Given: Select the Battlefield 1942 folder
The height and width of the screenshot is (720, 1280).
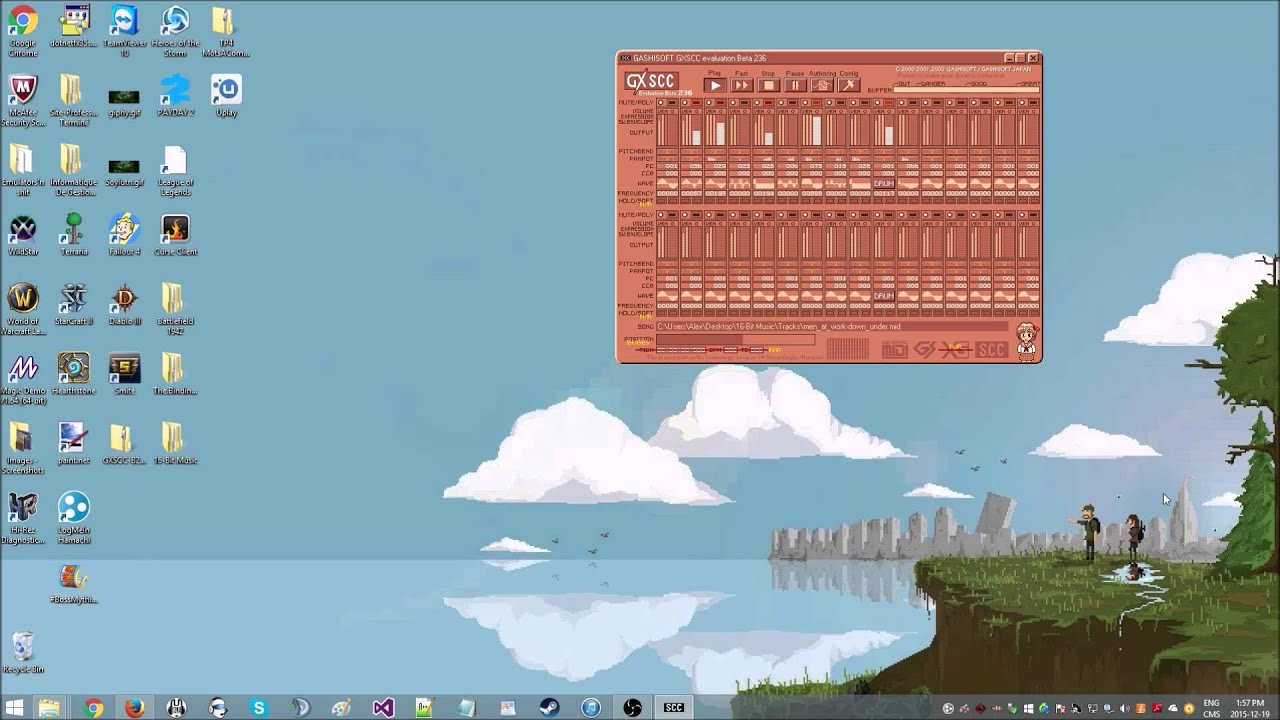Looking at the screenshot, I should pyautogui.click(x=175, y=308).
